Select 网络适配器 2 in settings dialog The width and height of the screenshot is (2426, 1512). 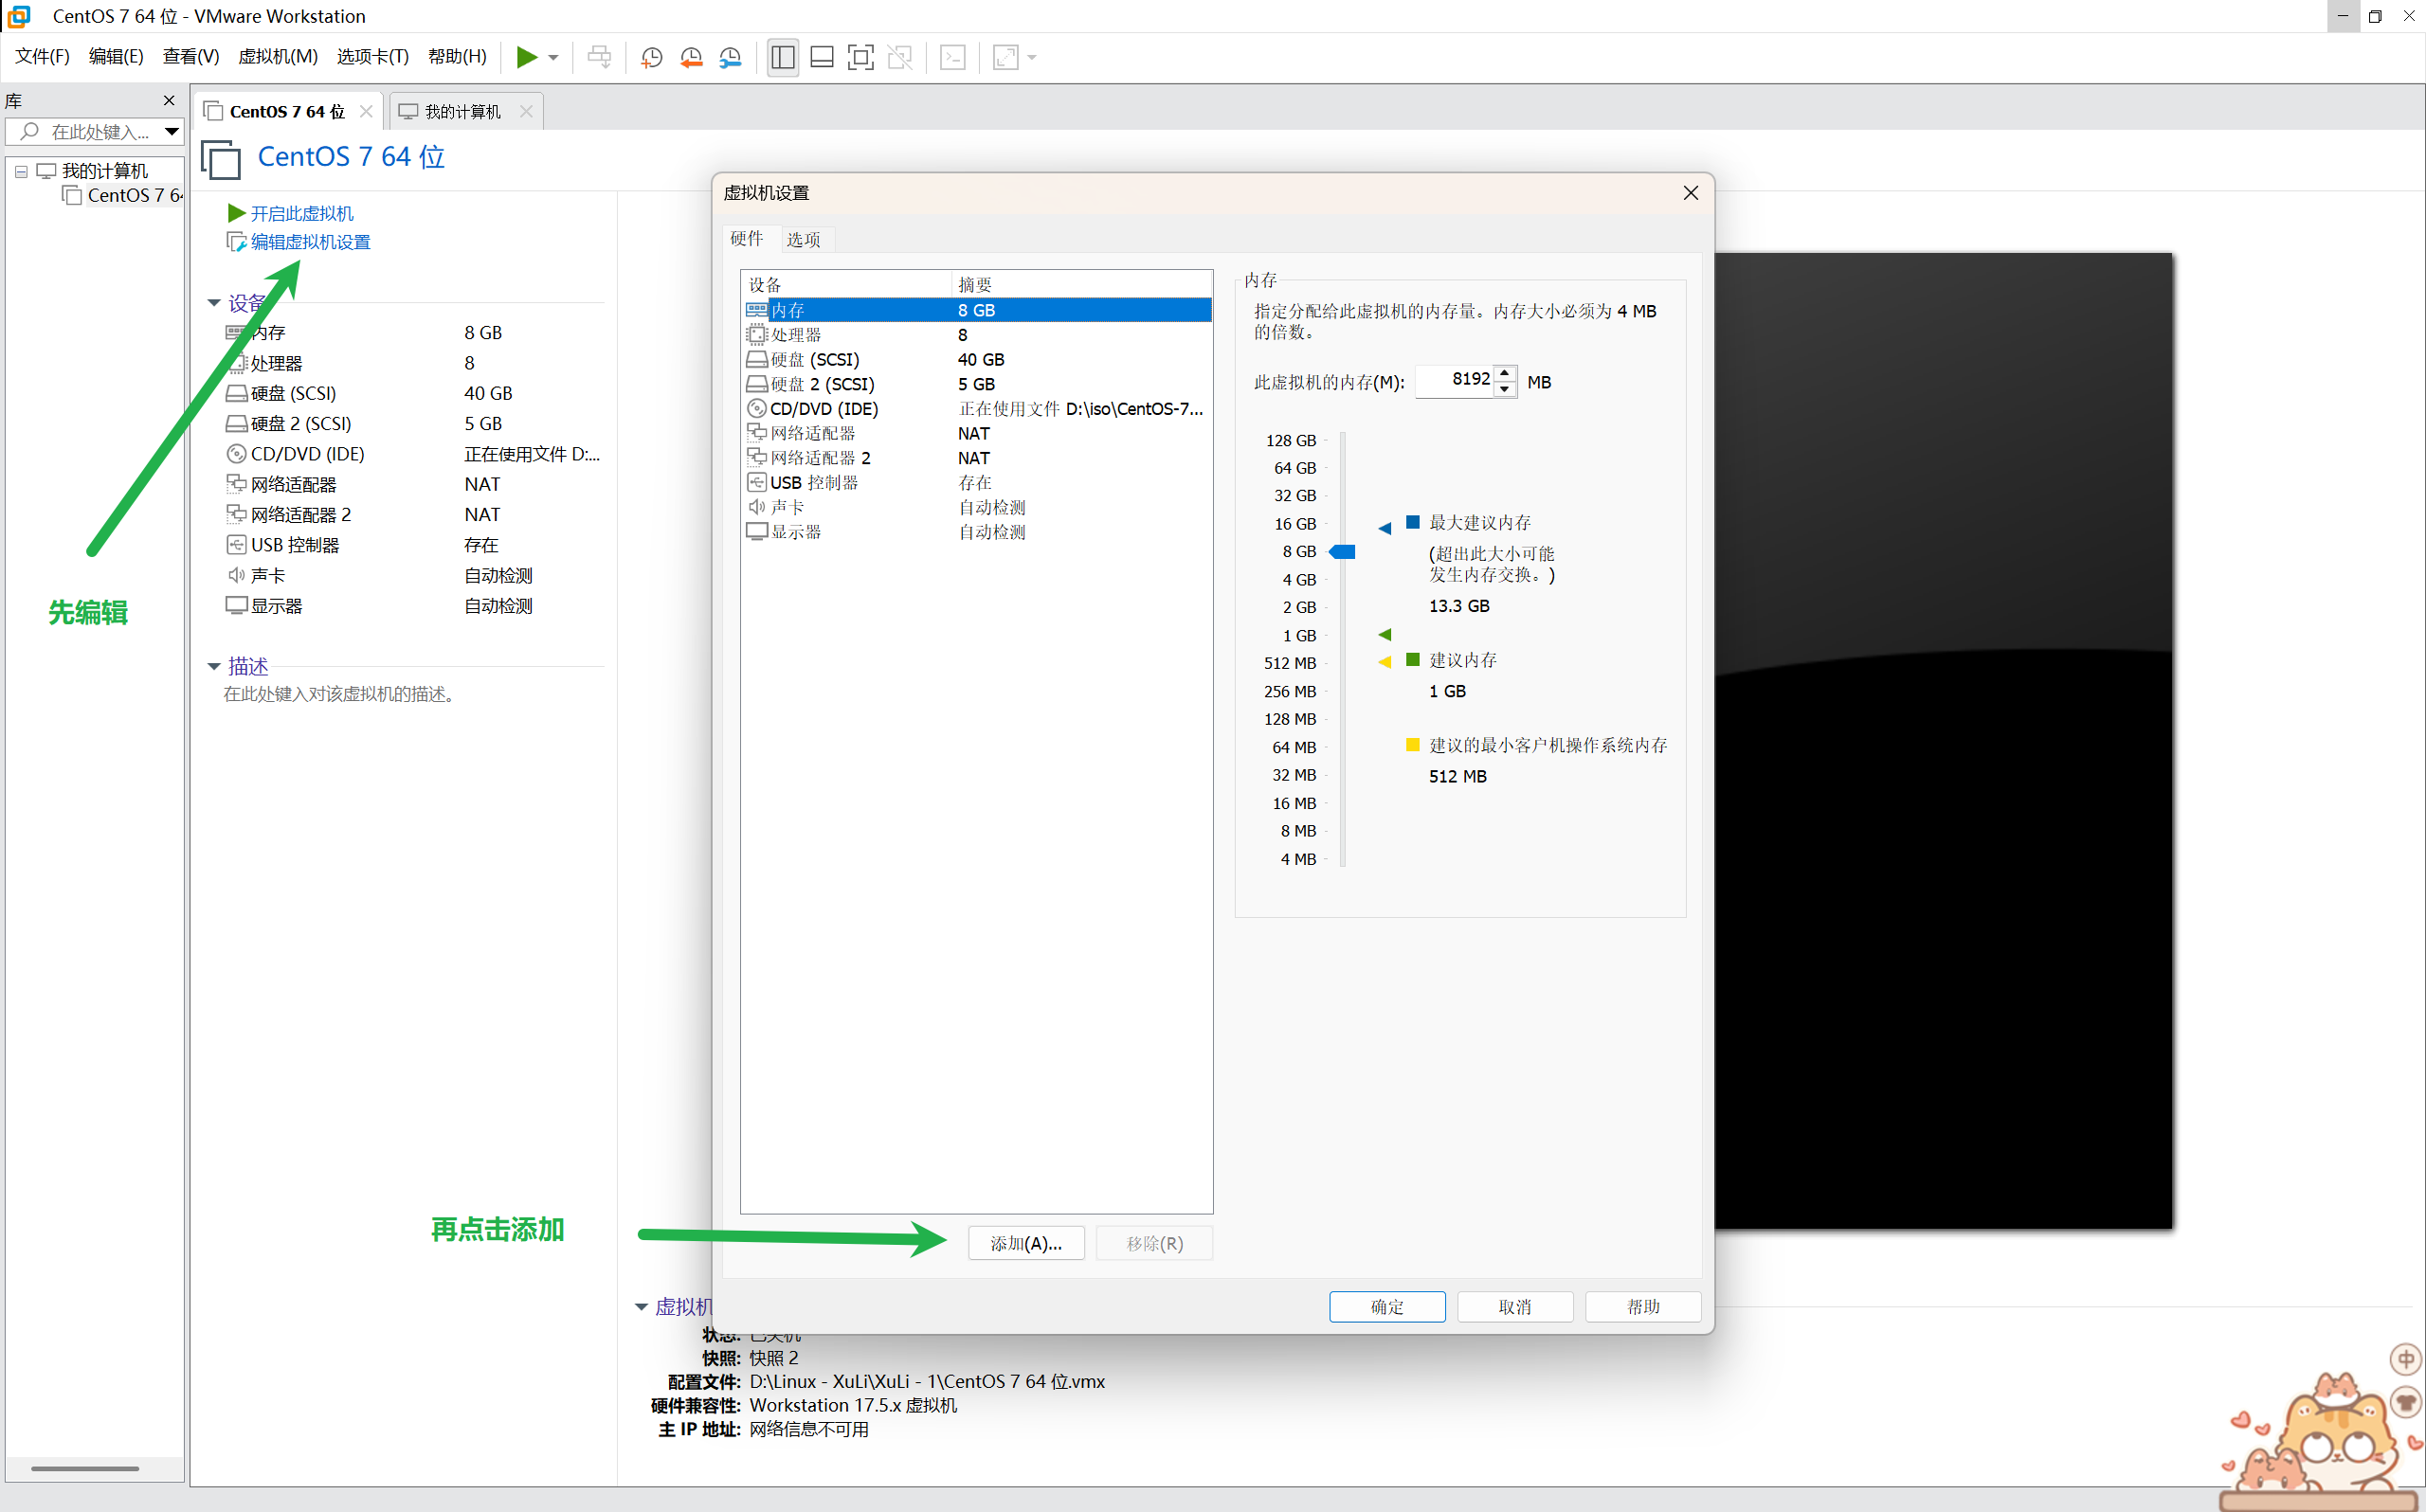(x=819, y=457)
